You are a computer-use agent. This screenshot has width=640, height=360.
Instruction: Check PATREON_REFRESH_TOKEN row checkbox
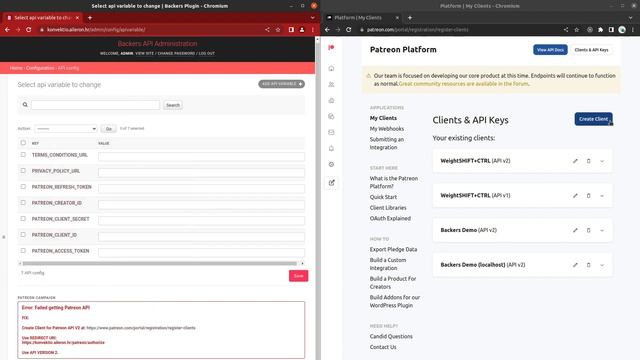click(23, 187)
